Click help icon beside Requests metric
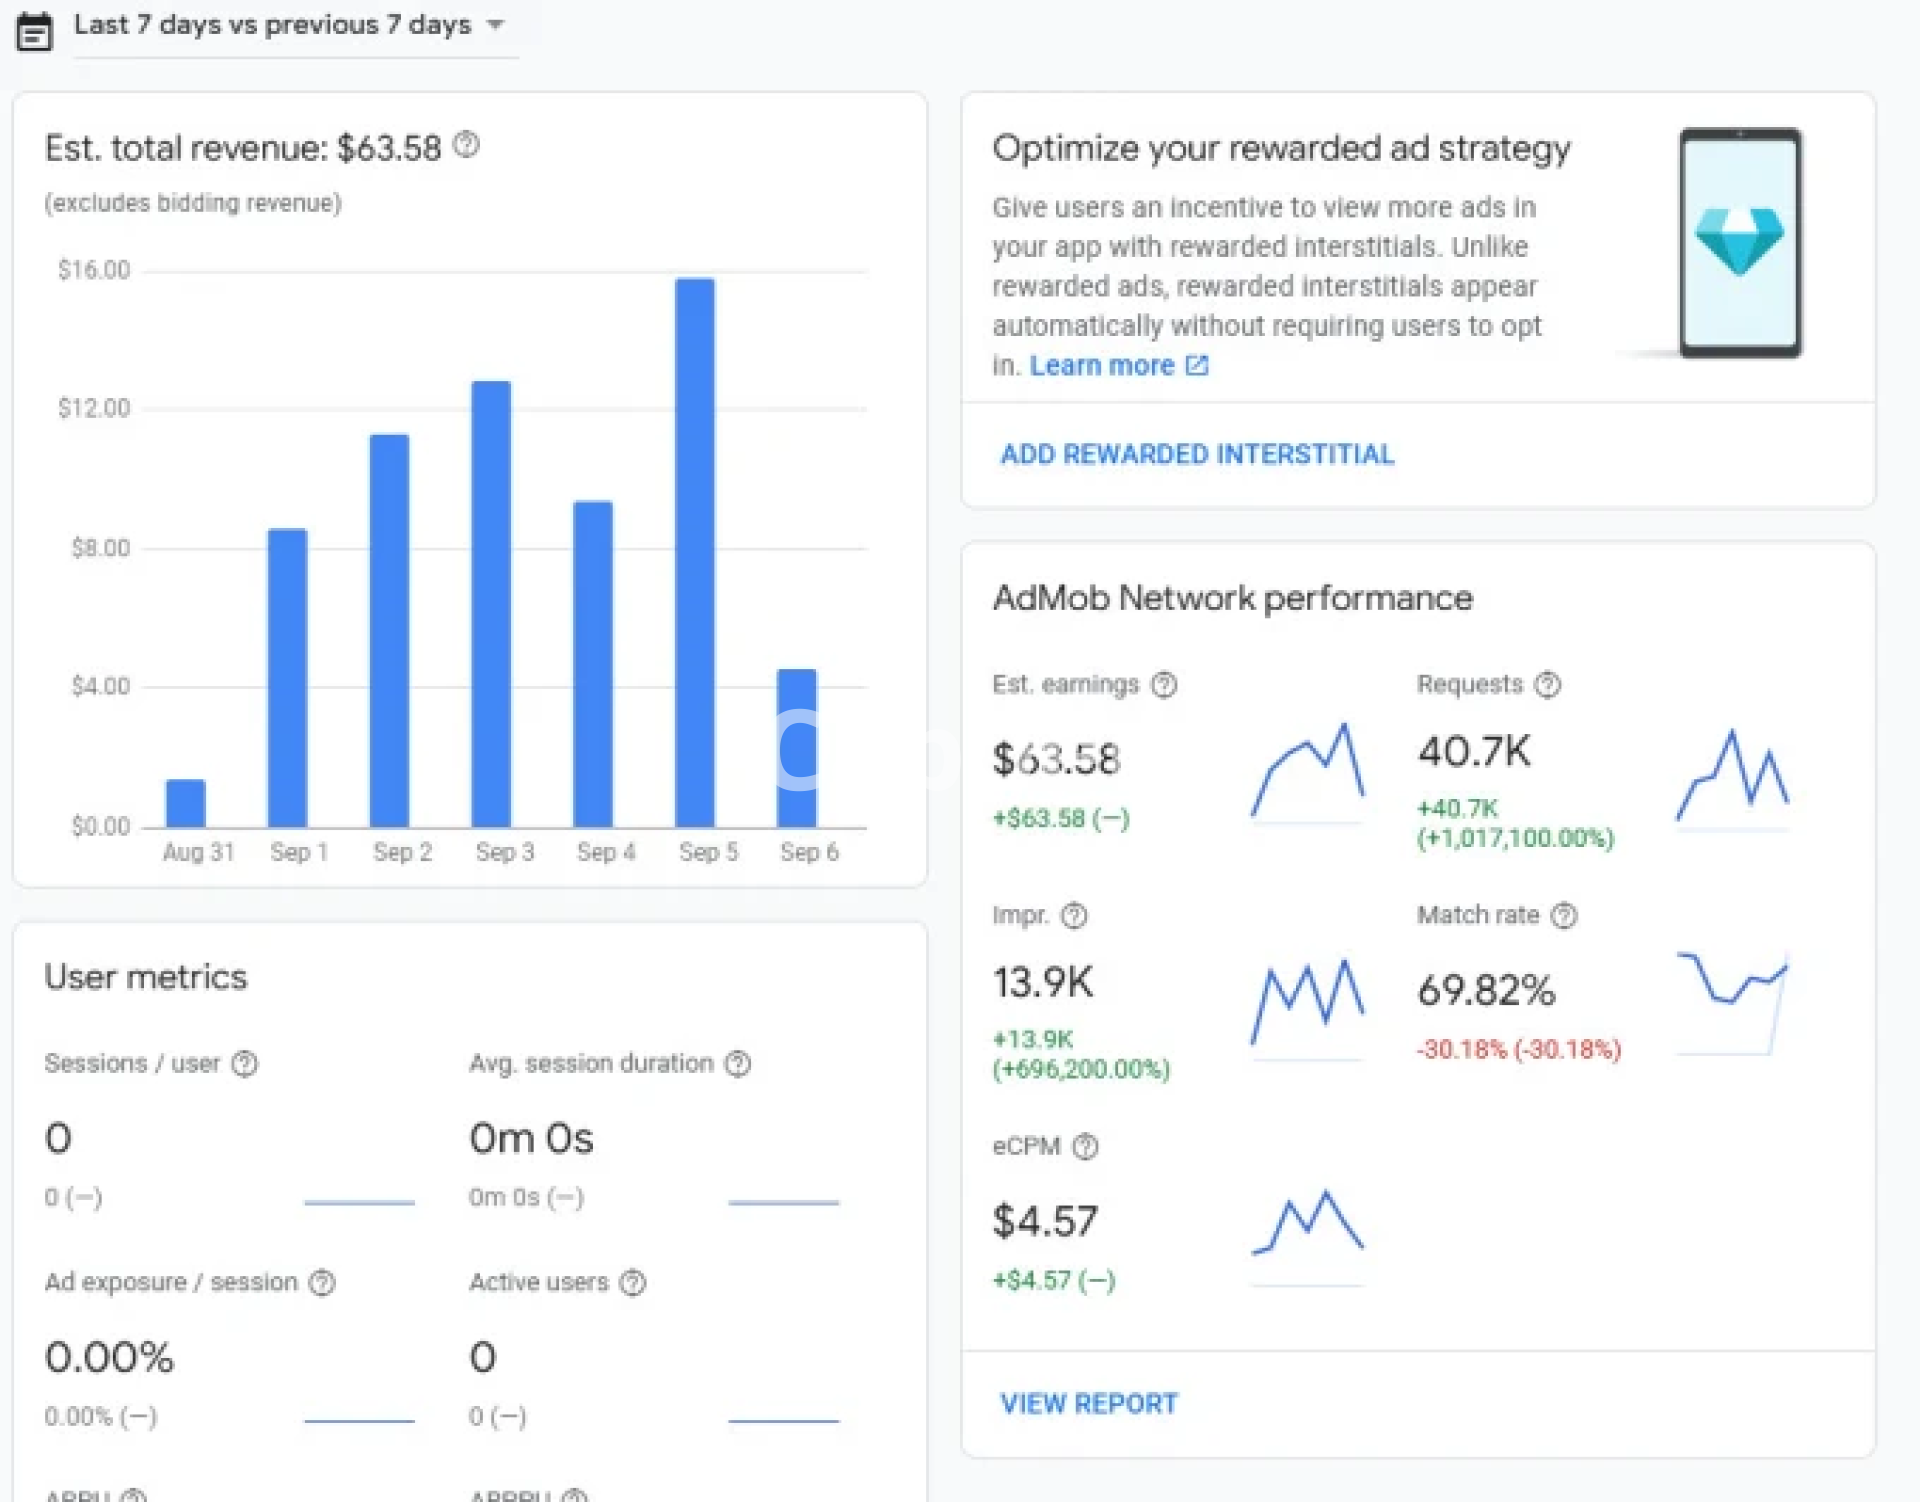1920x1502 pixels. tap(1548, 685)
